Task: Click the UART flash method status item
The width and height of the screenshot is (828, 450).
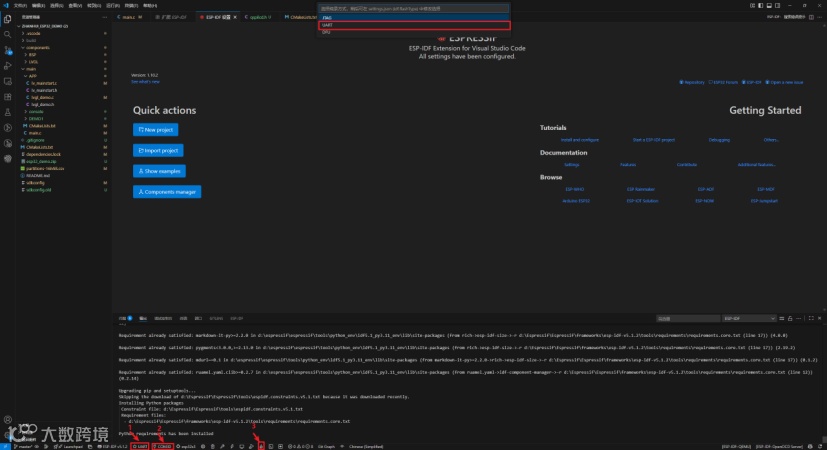Action: click(140, 446)
